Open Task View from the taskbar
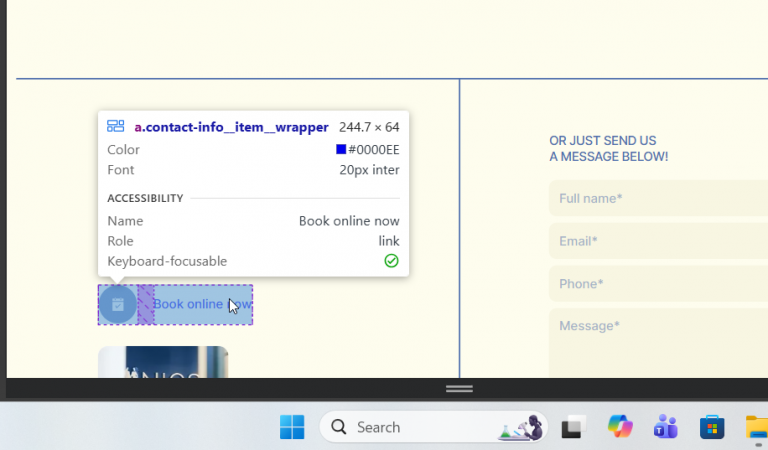Screen dimensions: 768x450 [574, 427]
